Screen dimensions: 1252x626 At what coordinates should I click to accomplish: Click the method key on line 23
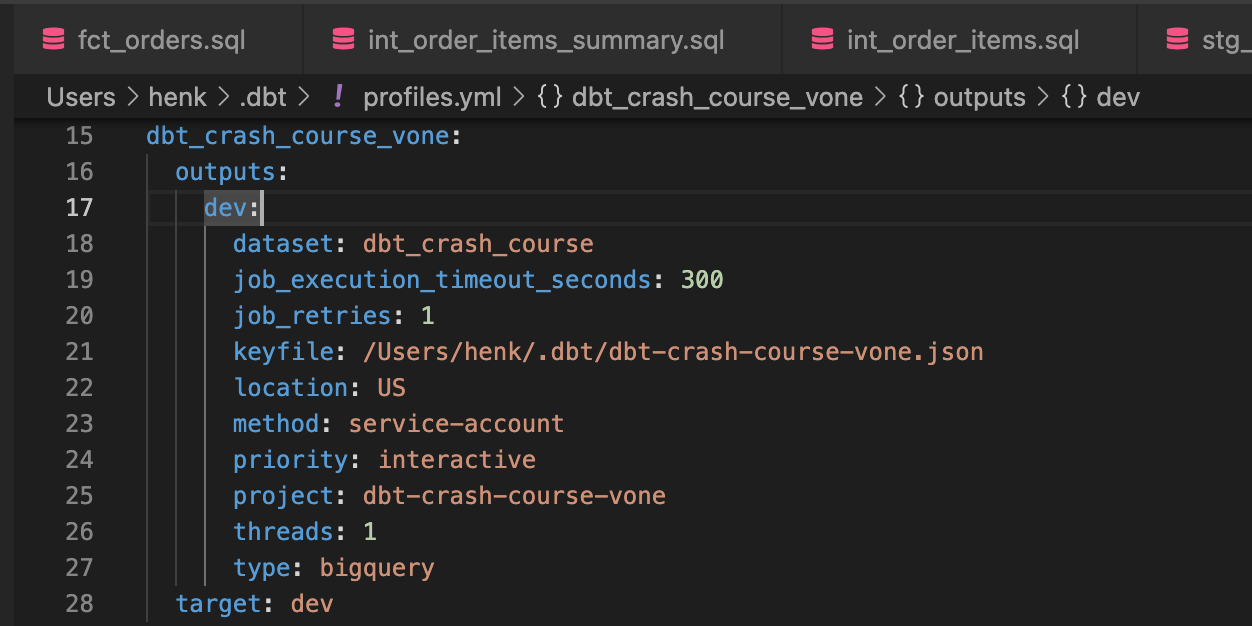point(276,423)
